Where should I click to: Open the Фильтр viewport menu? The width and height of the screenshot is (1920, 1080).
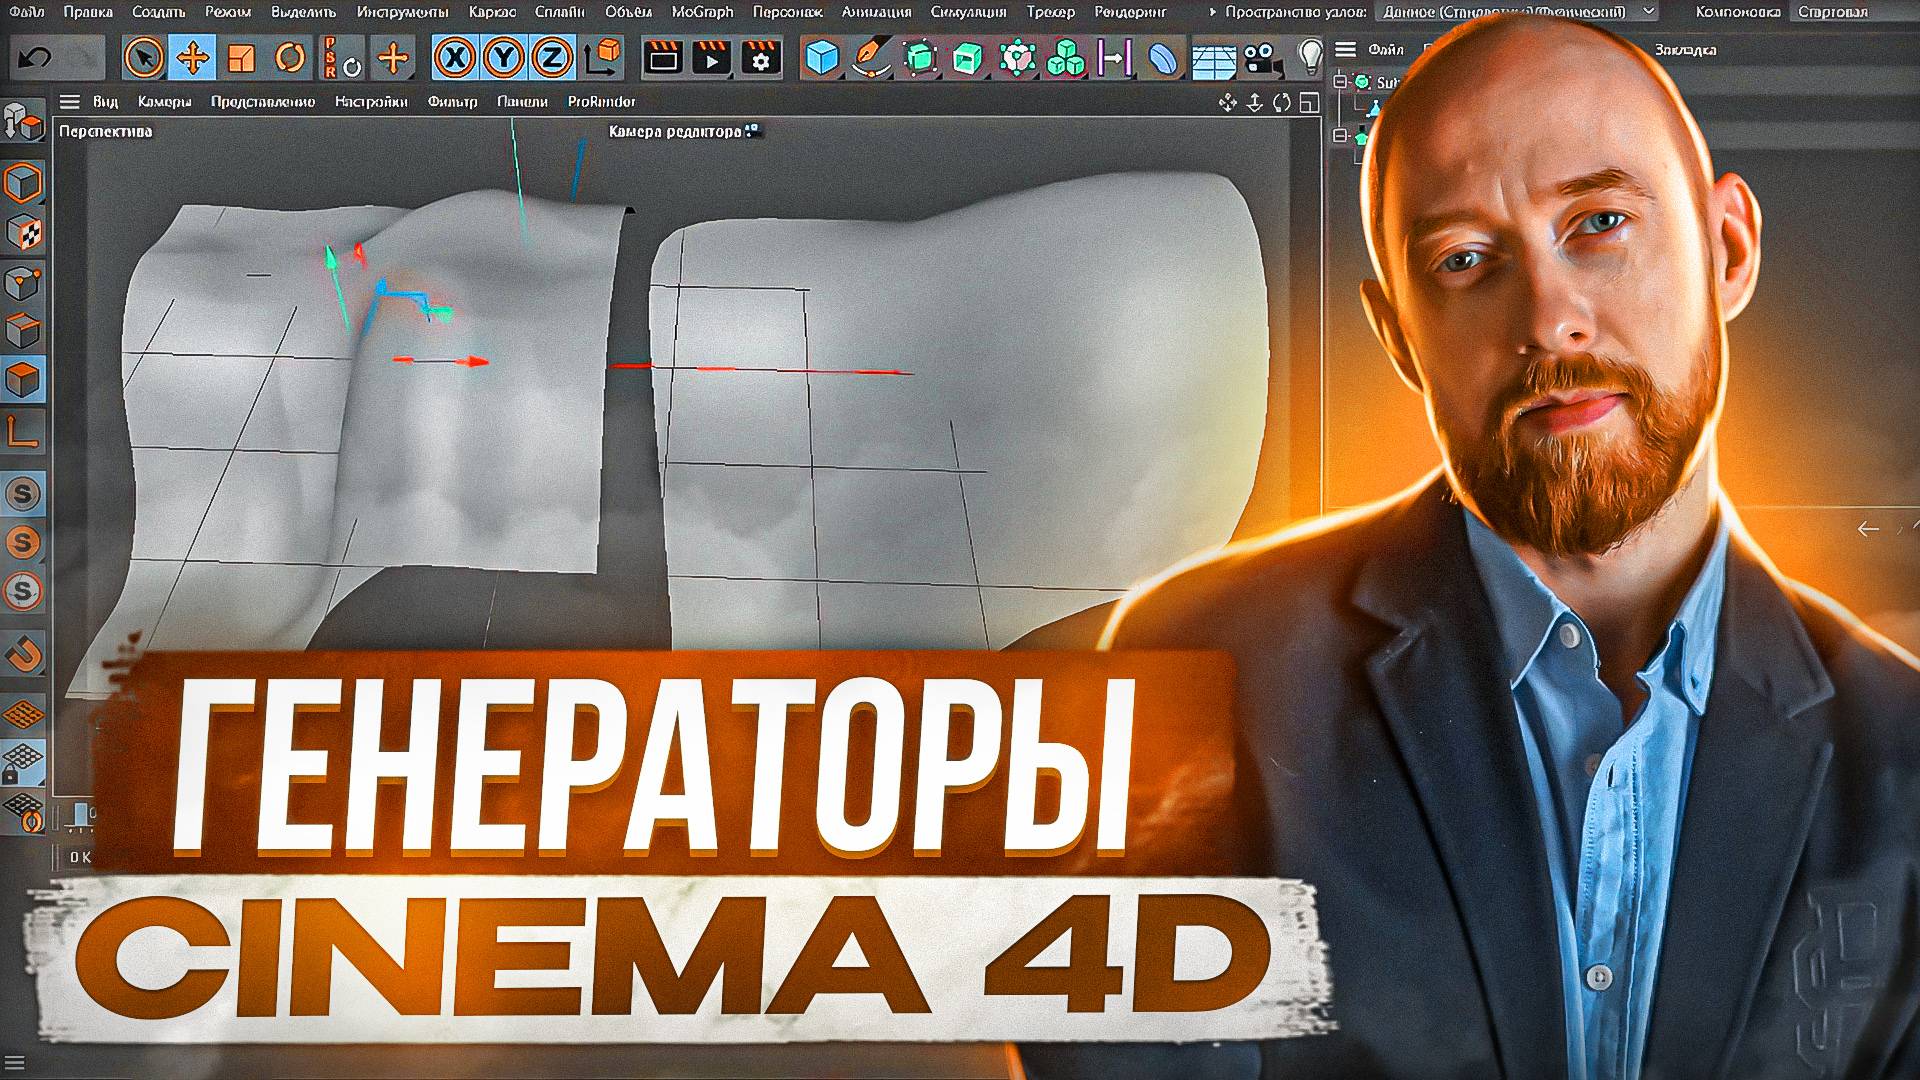(x=452, y=102)
